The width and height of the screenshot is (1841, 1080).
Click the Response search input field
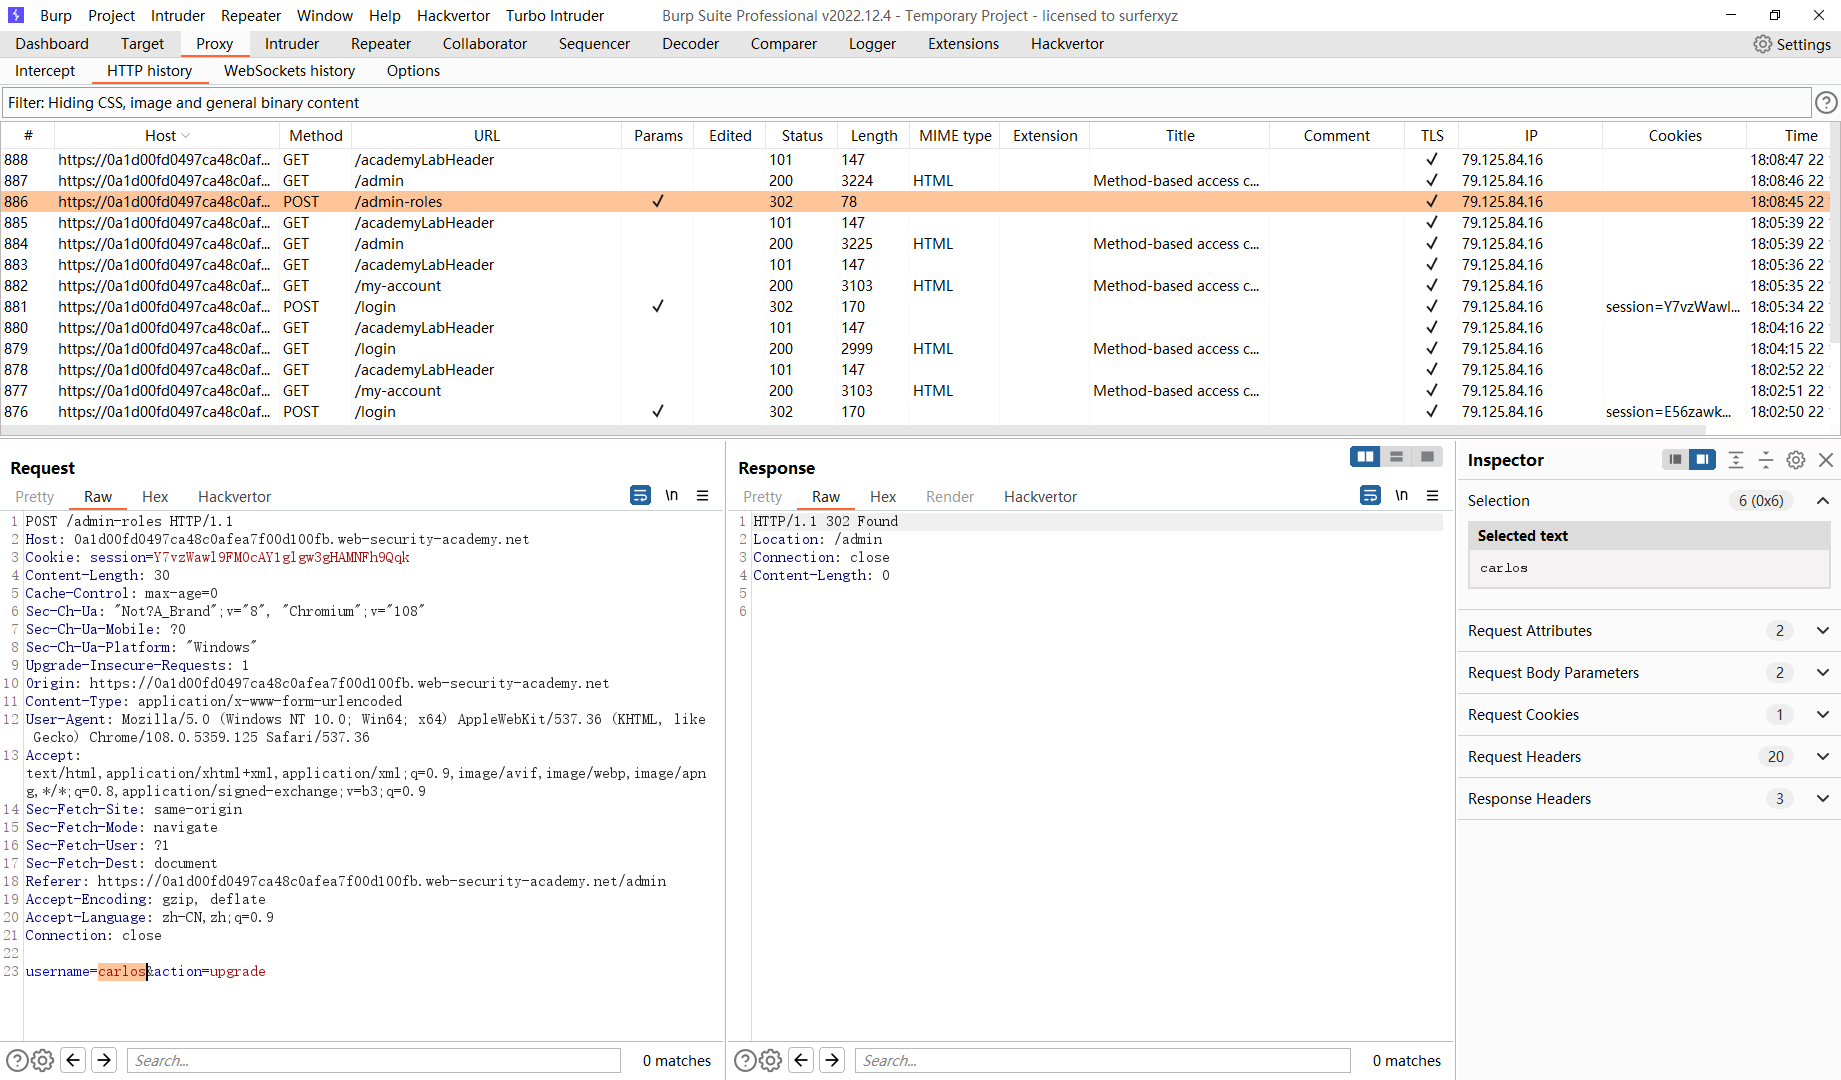[x=1103, y=1061]
